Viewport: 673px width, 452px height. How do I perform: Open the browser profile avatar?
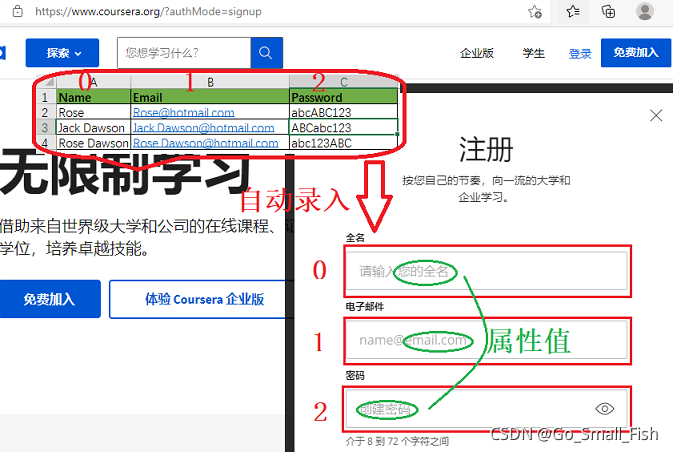tap(644, 12)
